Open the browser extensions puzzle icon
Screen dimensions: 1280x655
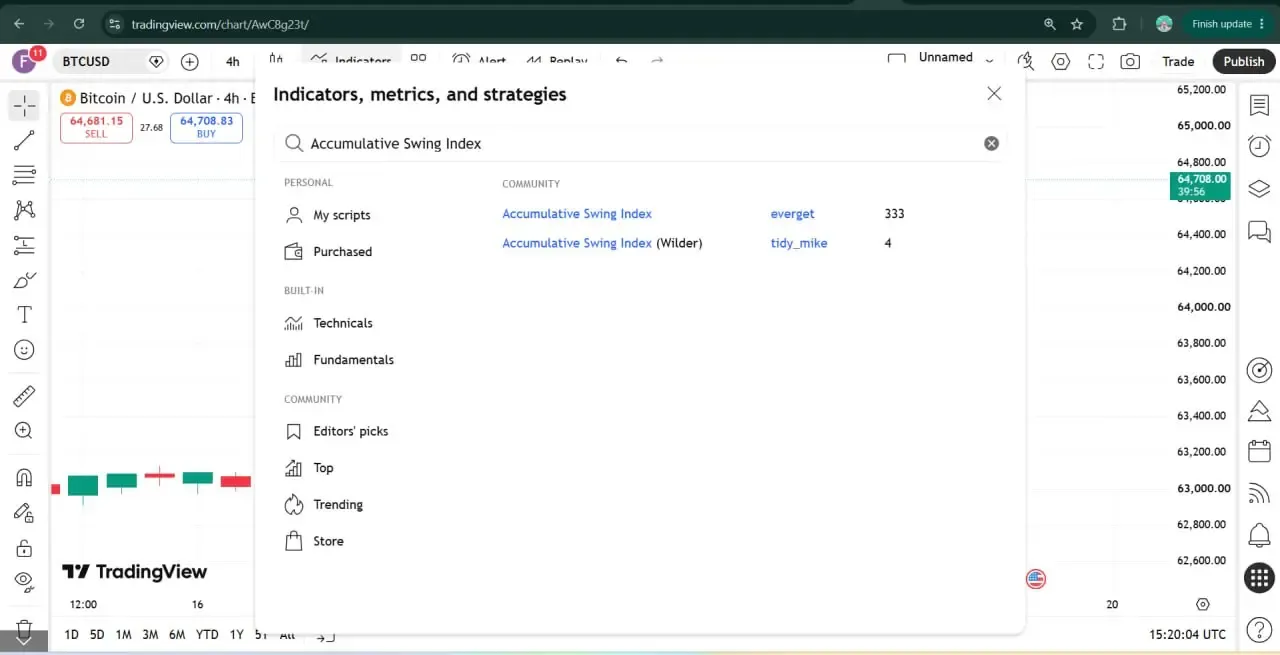(x=1119, y=23)
